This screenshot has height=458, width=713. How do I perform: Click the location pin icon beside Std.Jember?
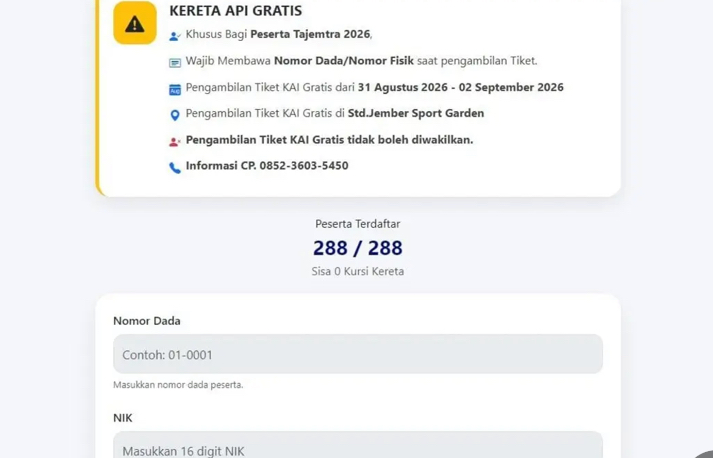click(175, 115)
